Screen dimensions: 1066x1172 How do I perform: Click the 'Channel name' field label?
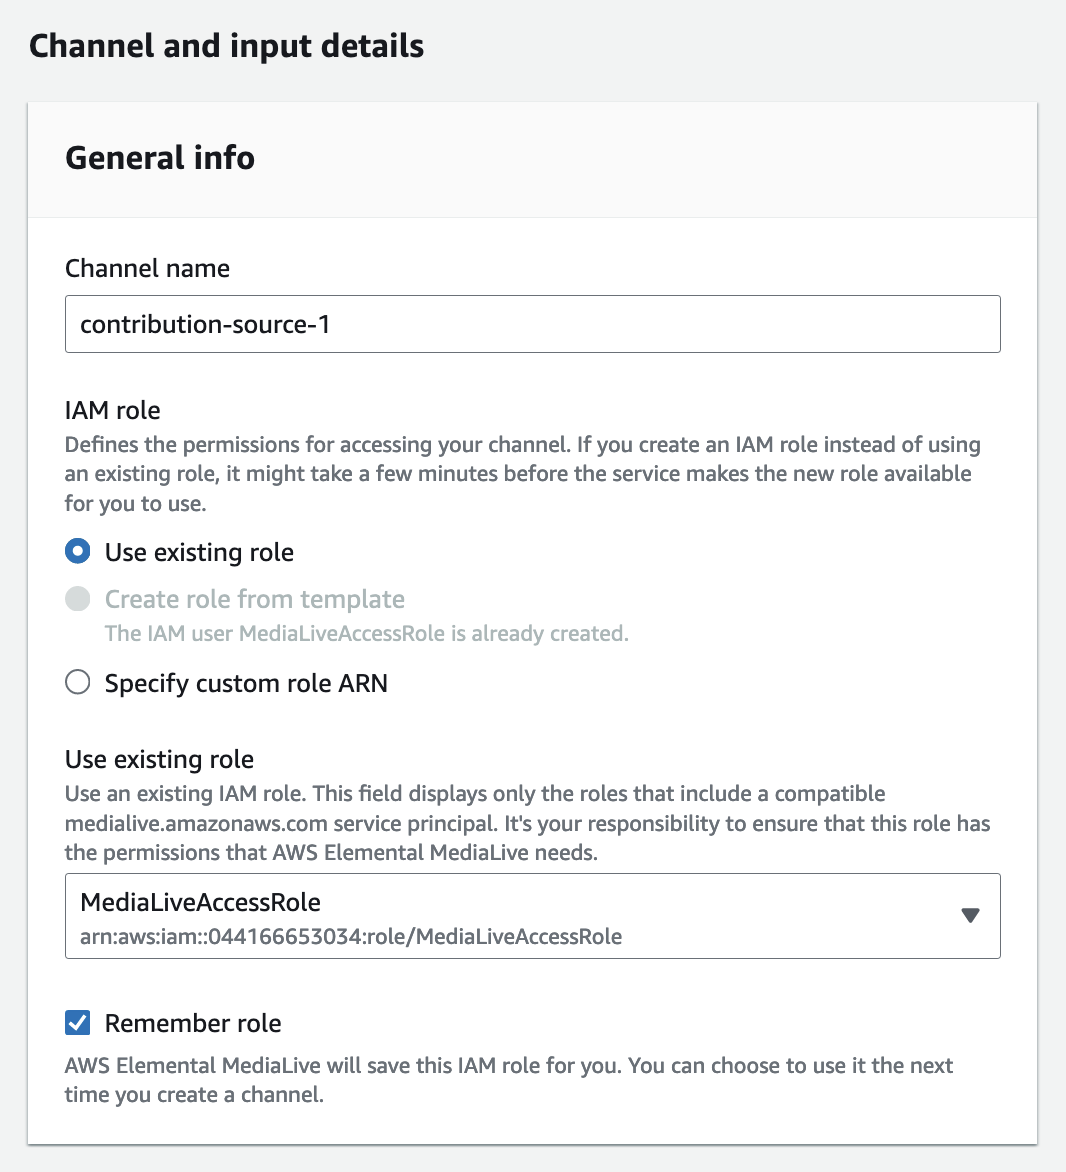click(147, 268)
